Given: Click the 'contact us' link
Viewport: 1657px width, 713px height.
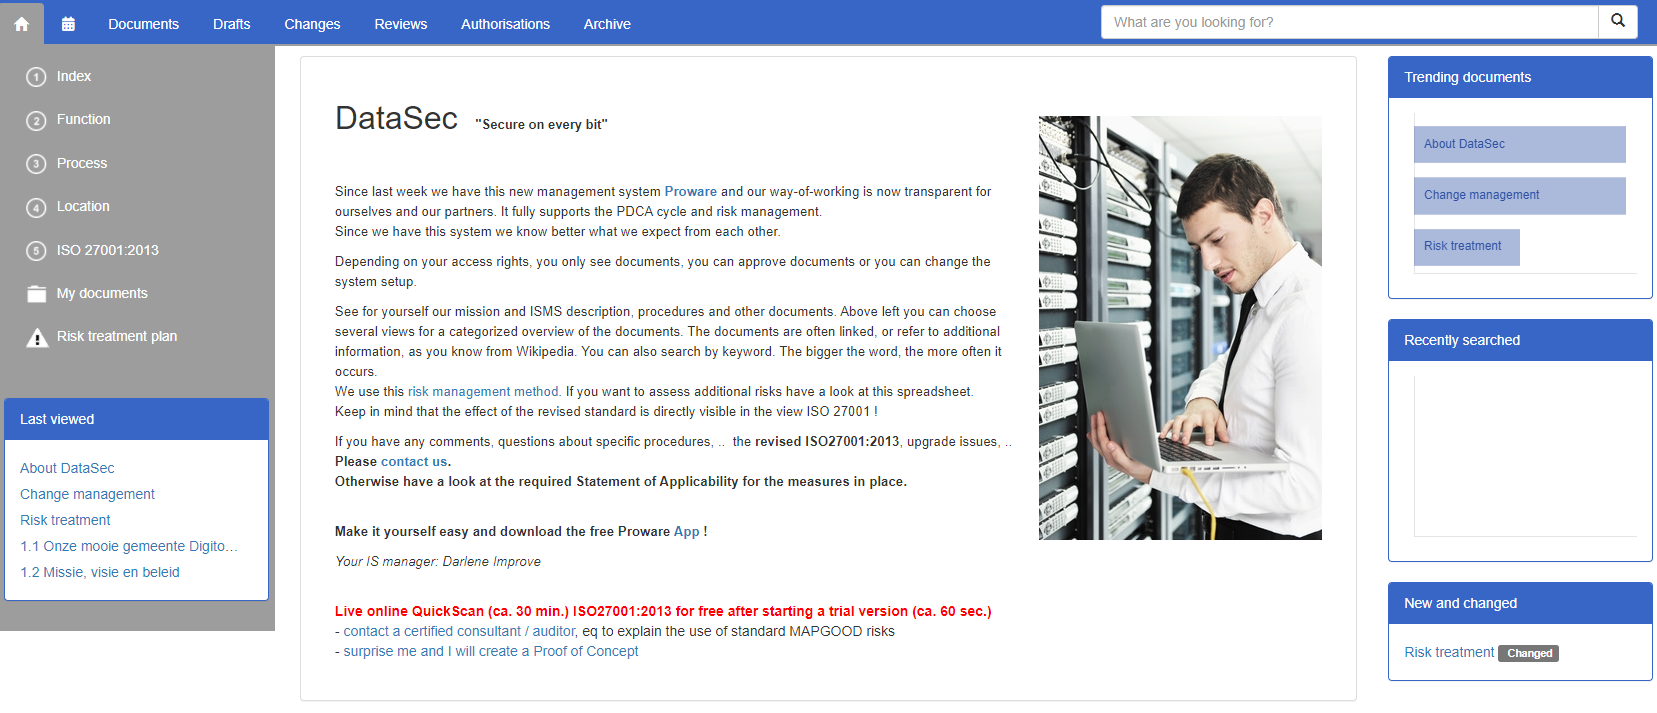Looking at the screenshot, I should coord(414,461).
